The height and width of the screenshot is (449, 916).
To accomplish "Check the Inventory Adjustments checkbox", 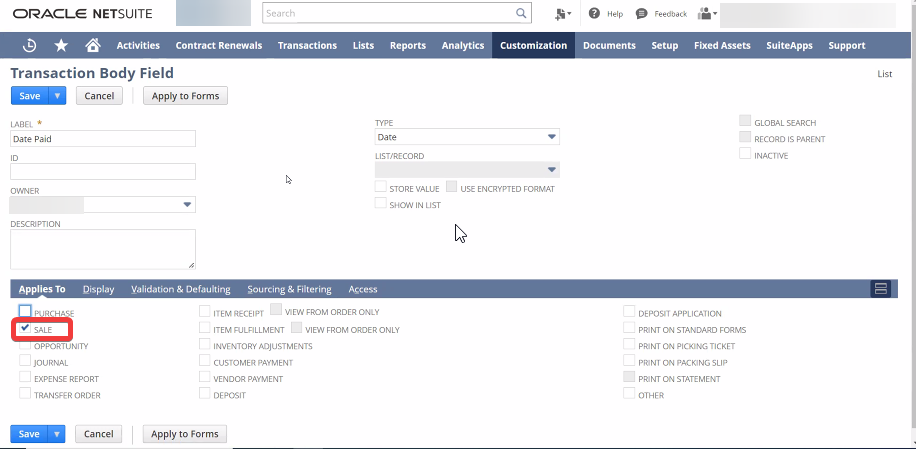I will 204,344.
